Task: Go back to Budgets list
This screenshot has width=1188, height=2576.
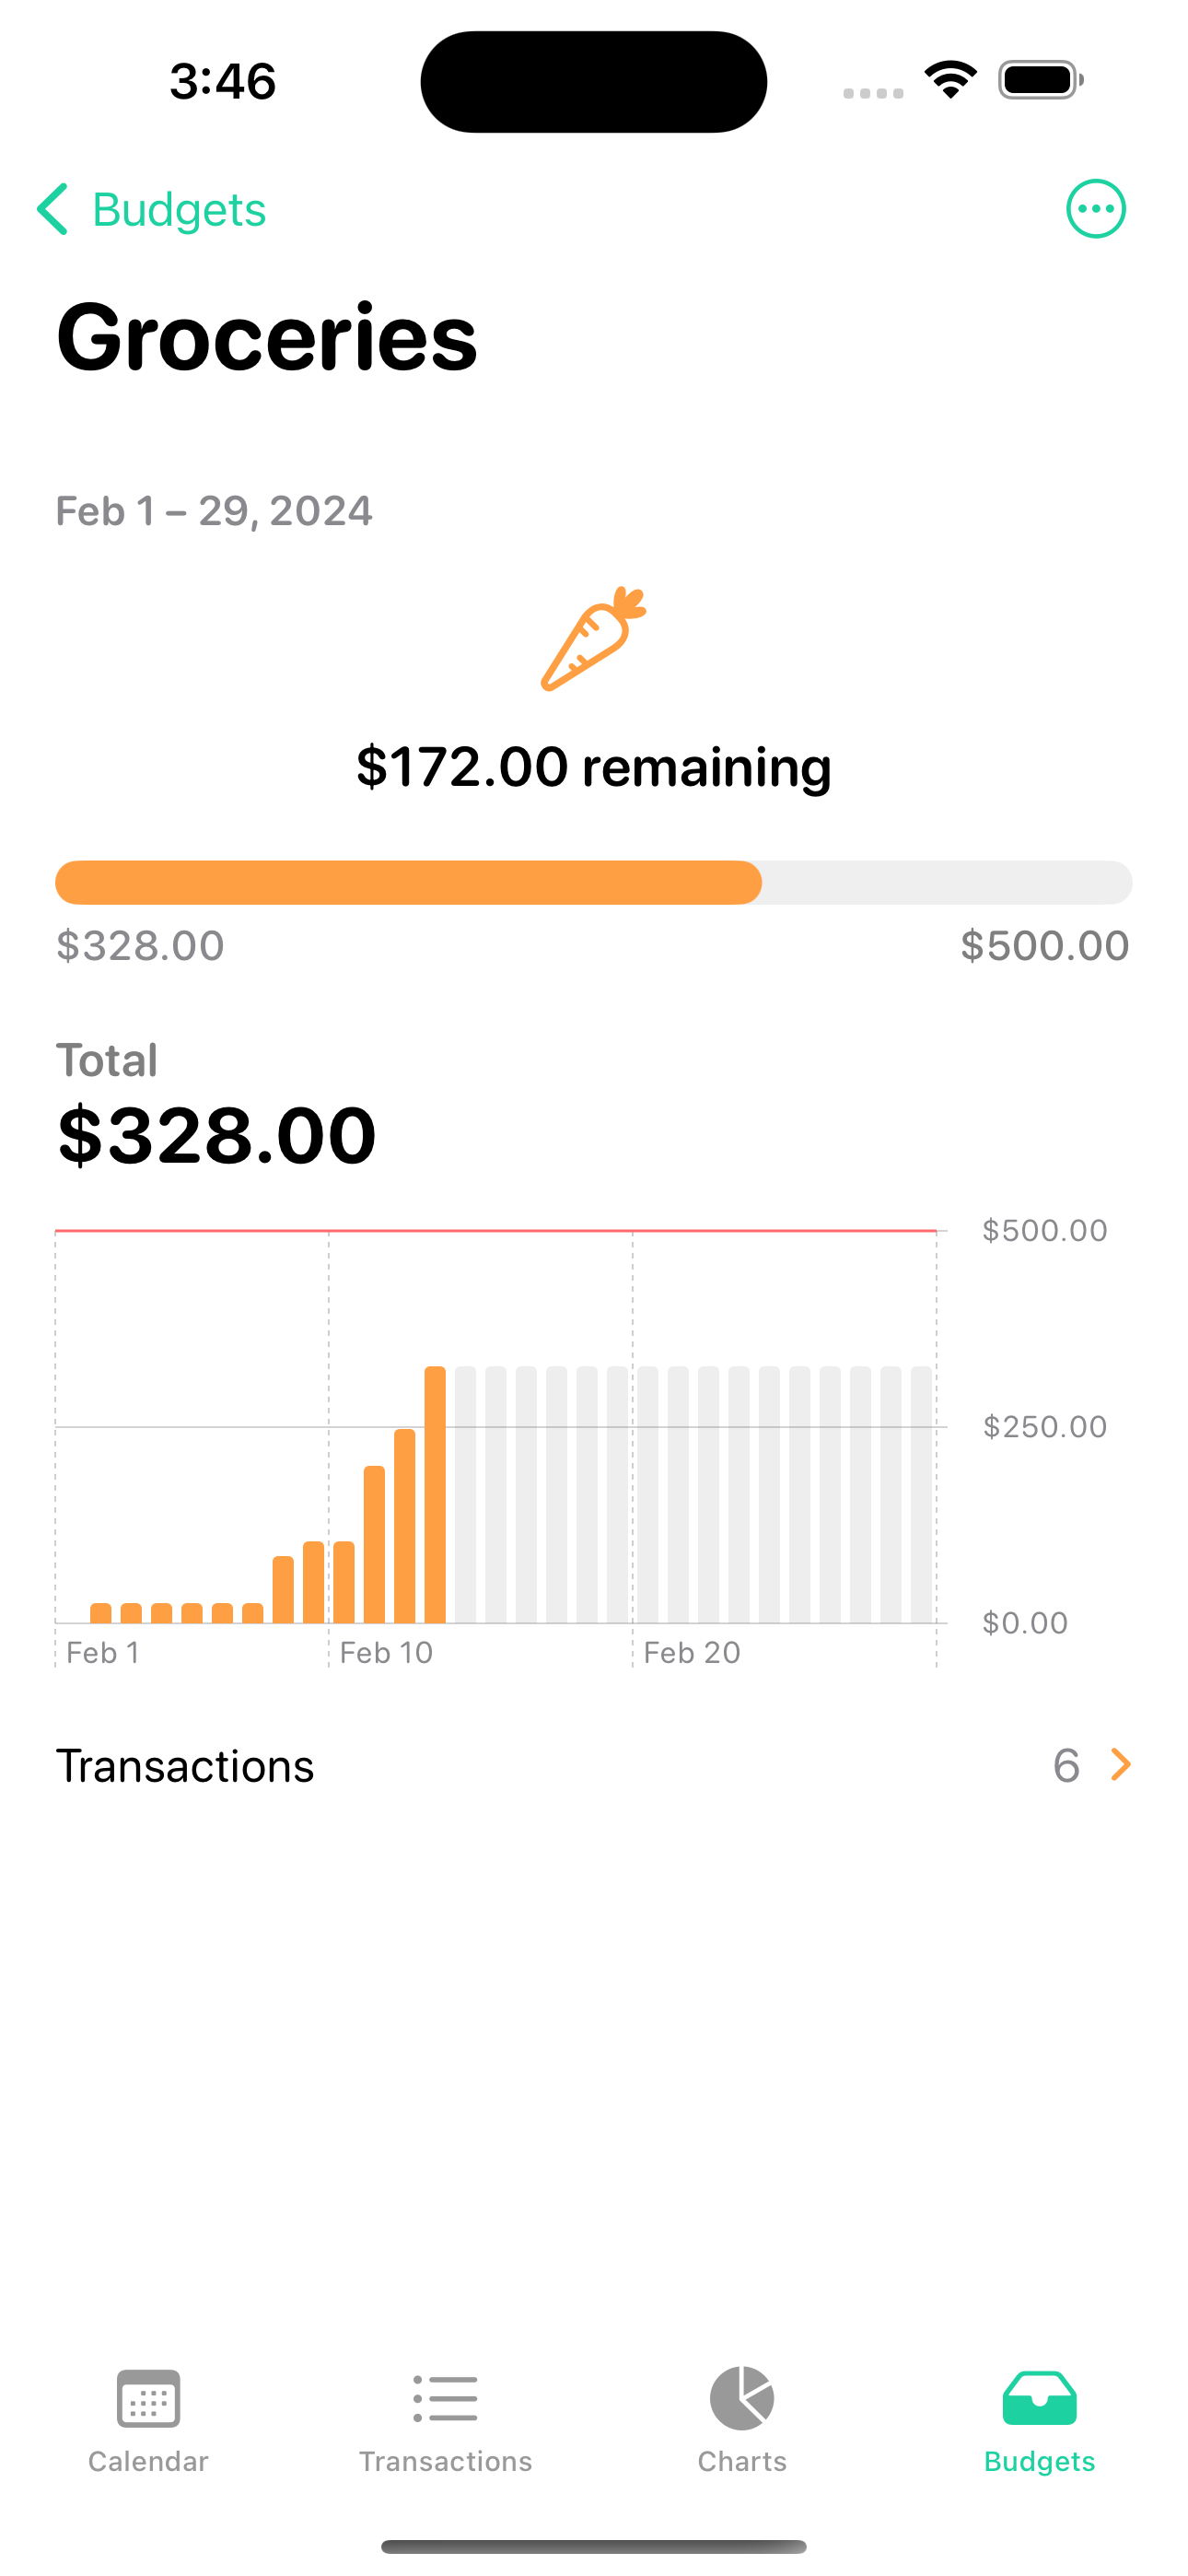Action: tap(179, 210)
